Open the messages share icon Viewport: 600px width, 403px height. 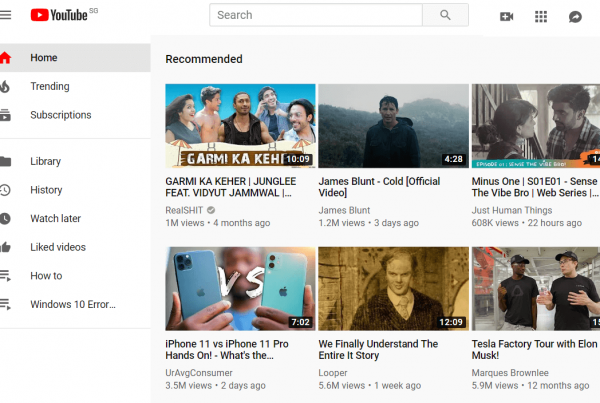(x=575, y=16)
